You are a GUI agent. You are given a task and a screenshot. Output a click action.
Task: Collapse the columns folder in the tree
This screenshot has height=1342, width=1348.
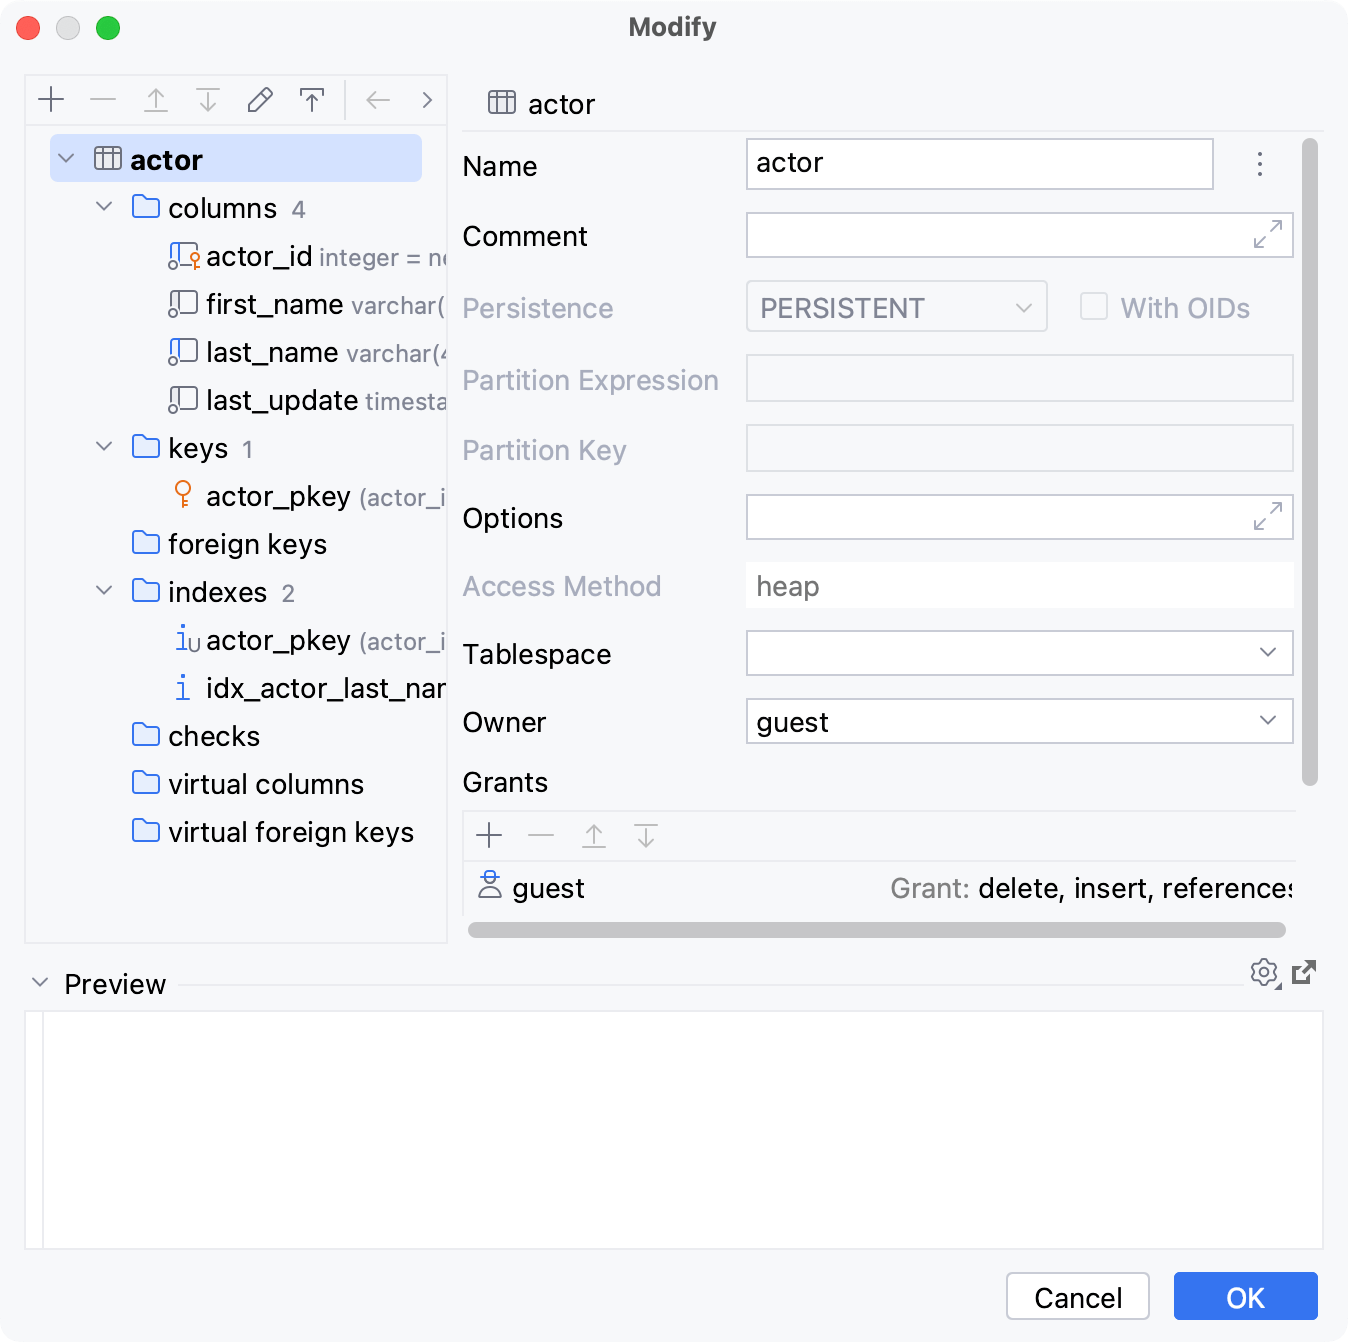coord(104,207)
